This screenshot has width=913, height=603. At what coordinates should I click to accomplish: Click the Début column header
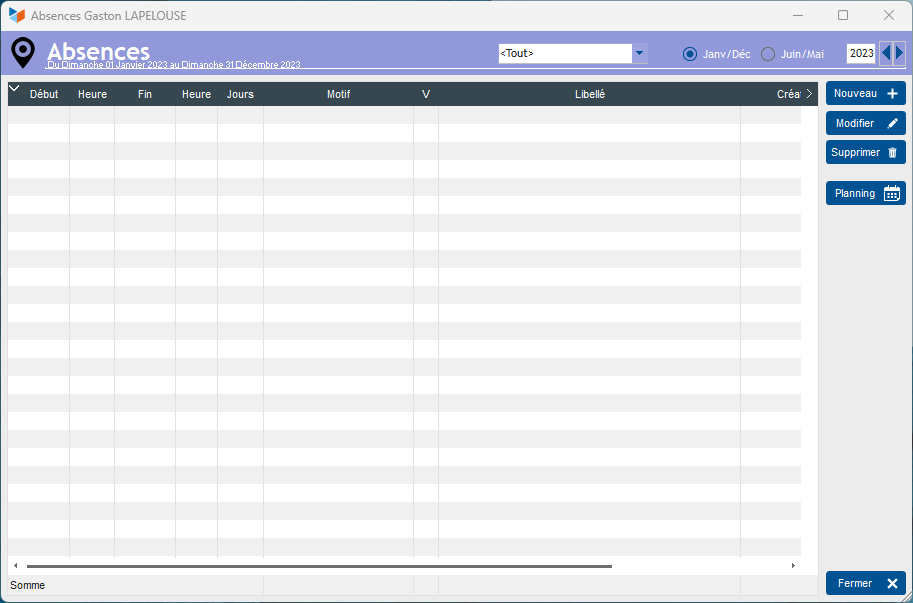coord(44,94)
